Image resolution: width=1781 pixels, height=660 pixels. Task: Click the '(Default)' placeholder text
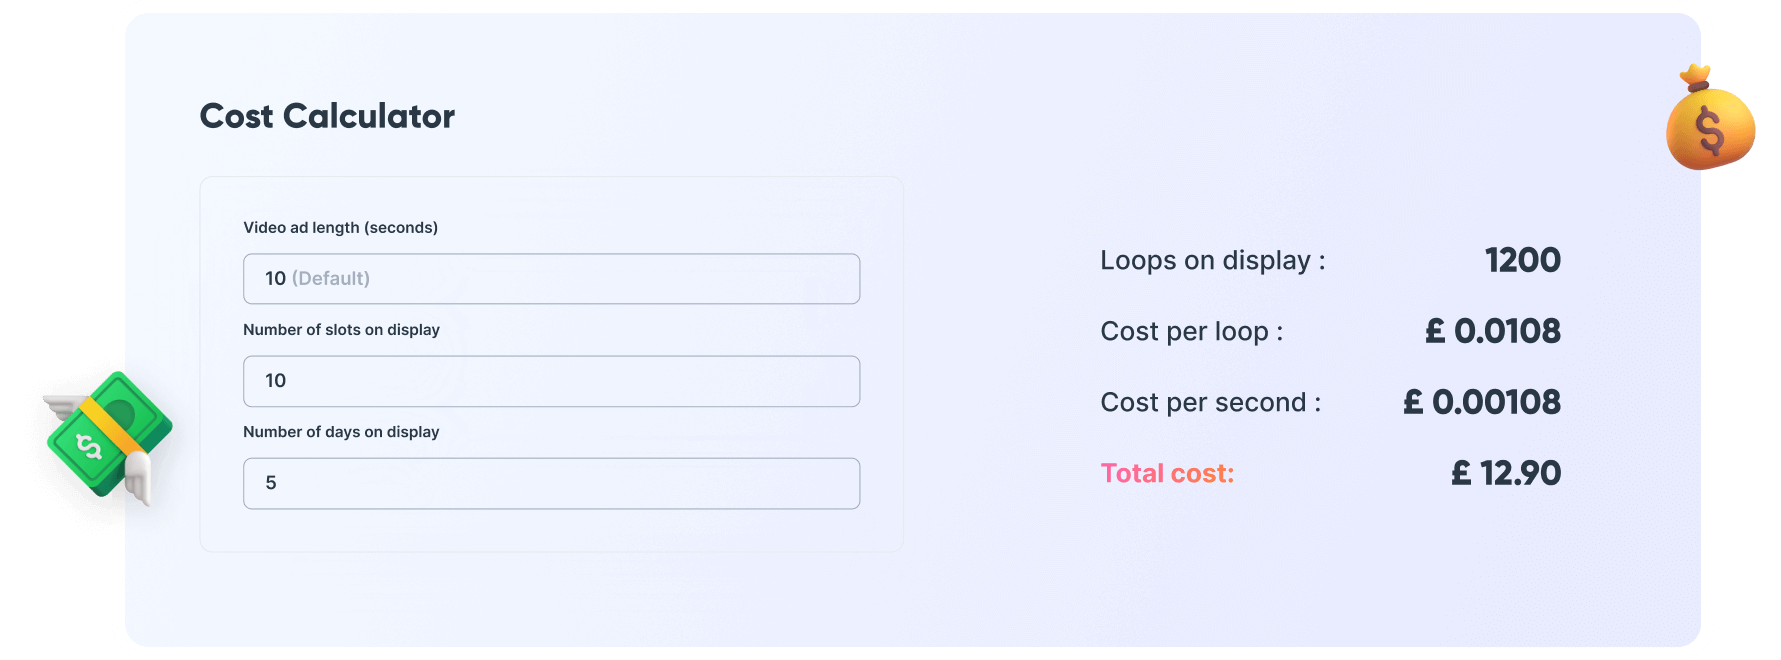331,279
